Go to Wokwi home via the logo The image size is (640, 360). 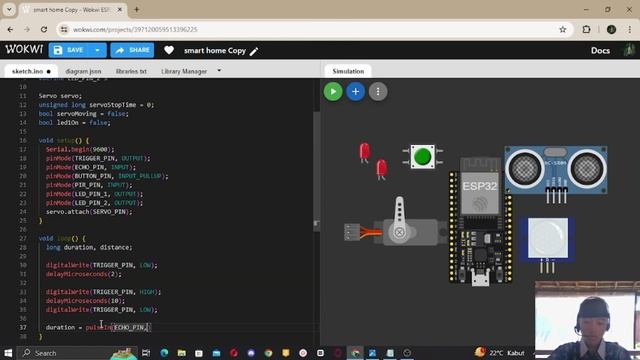tap(24, 49)
